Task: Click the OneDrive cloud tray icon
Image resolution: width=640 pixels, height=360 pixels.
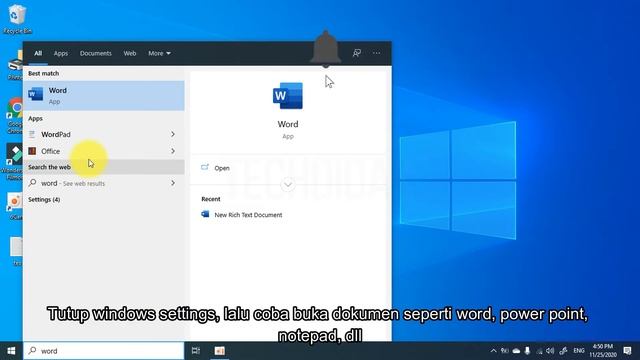Action: (x=516, y=351)
